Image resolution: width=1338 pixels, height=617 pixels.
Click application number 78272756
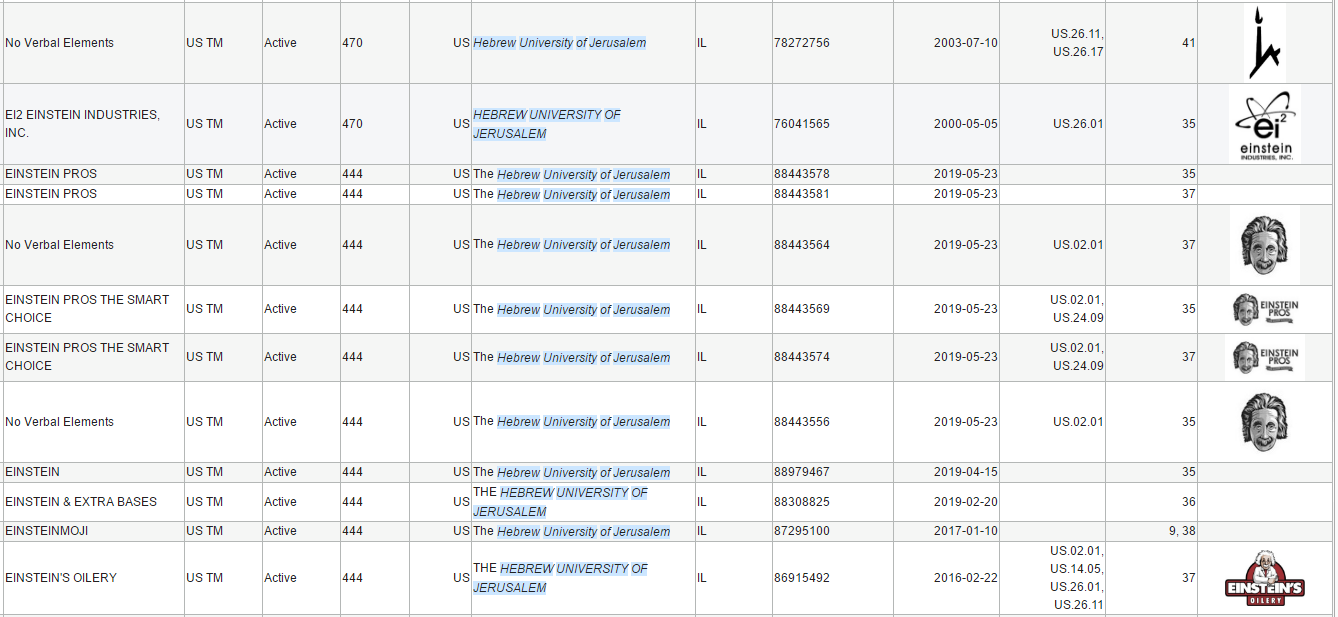[x=802, y=43]
